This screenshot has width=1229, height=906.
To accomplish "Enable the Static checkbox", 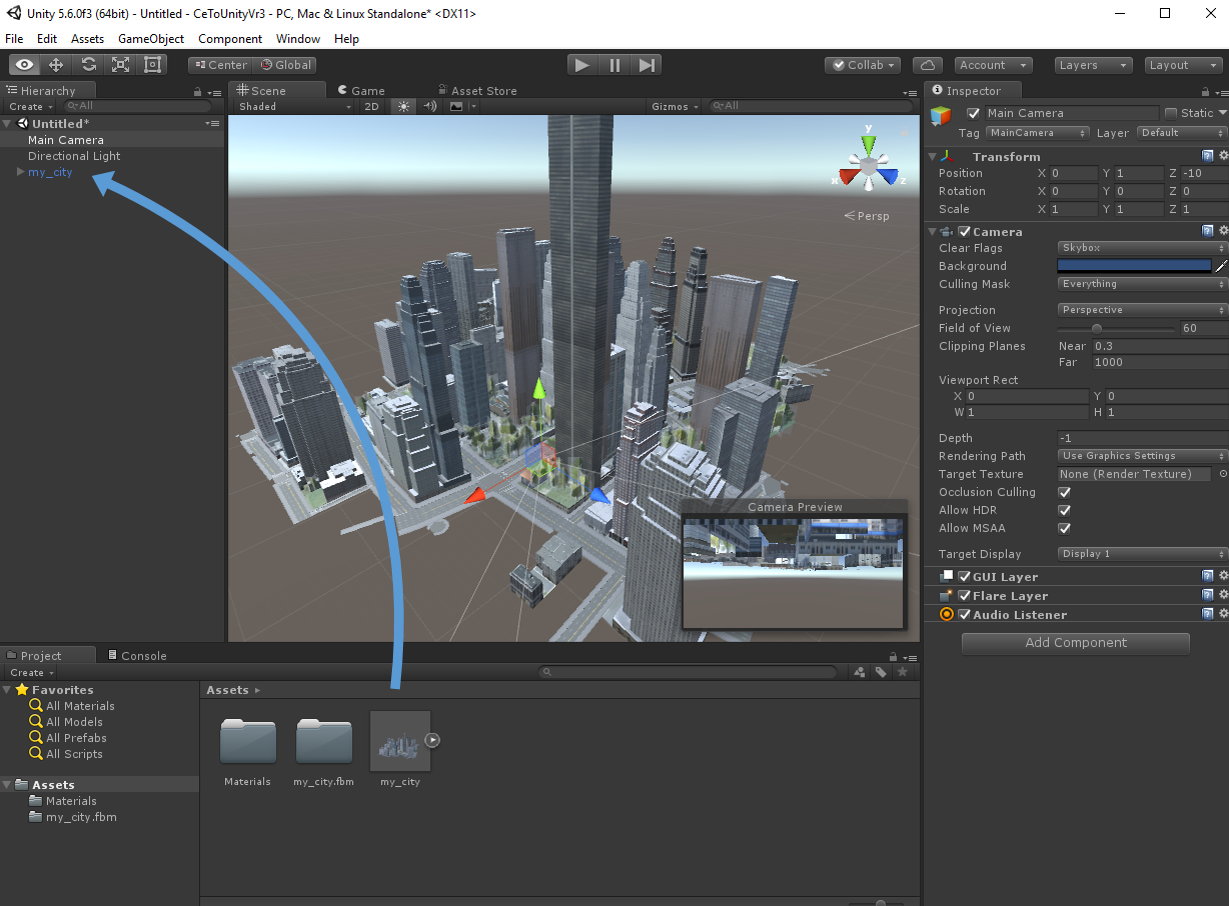I will point(1170,113).
